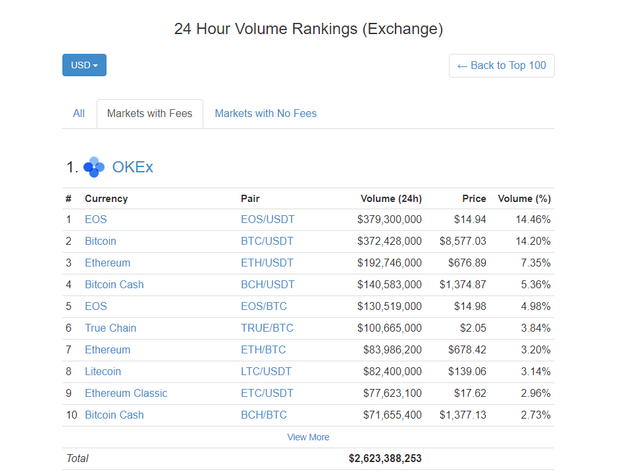Open Bitcoin currency link in row 2
Image resolution: width=640 pixels, height=475 pixels.
[100, 241]
